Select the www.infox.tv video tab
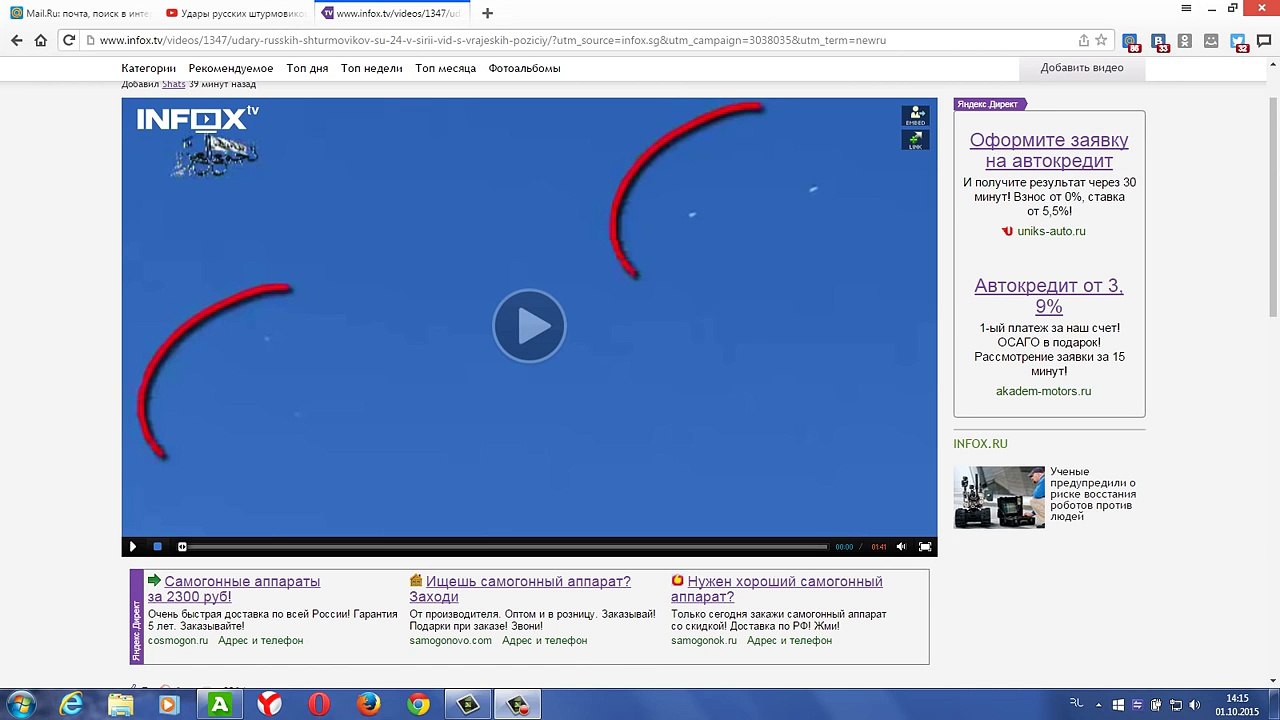 pyautogui.click(x=391, y=13)
